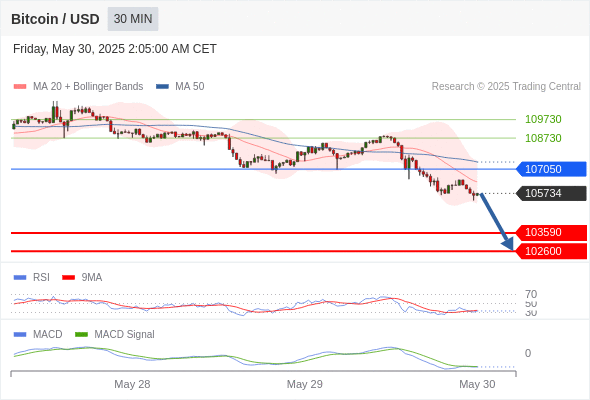Click the 'MA 20 + Bollinger Bands' legend label
Screen dimensions: 590x400
coord(88,87)
